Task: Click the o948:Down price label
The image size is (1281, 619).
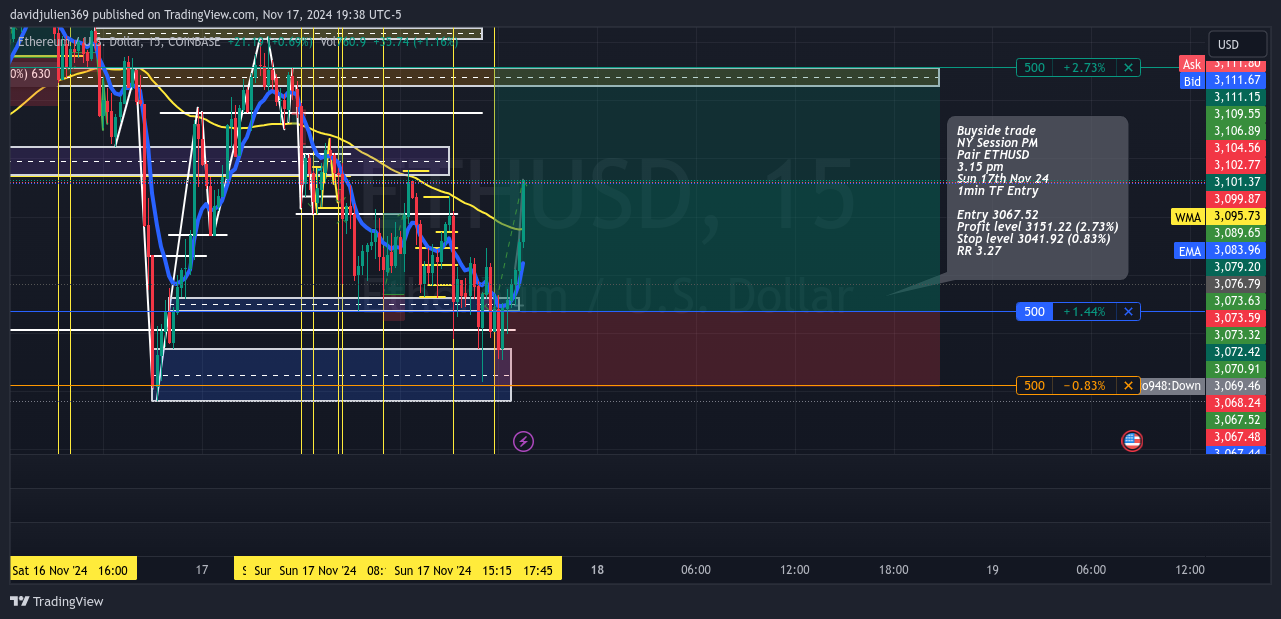Action: click(x=1172, y=386)
